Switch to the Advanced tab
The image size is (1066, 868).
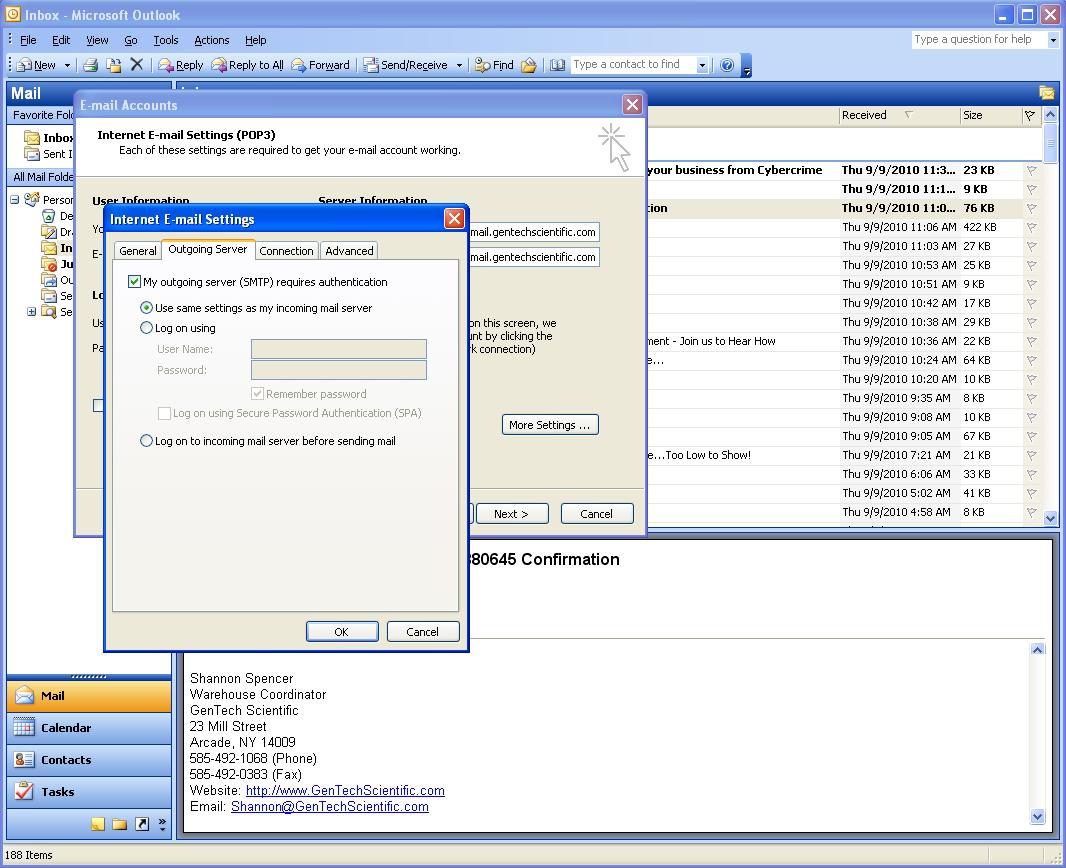[349, 251]
